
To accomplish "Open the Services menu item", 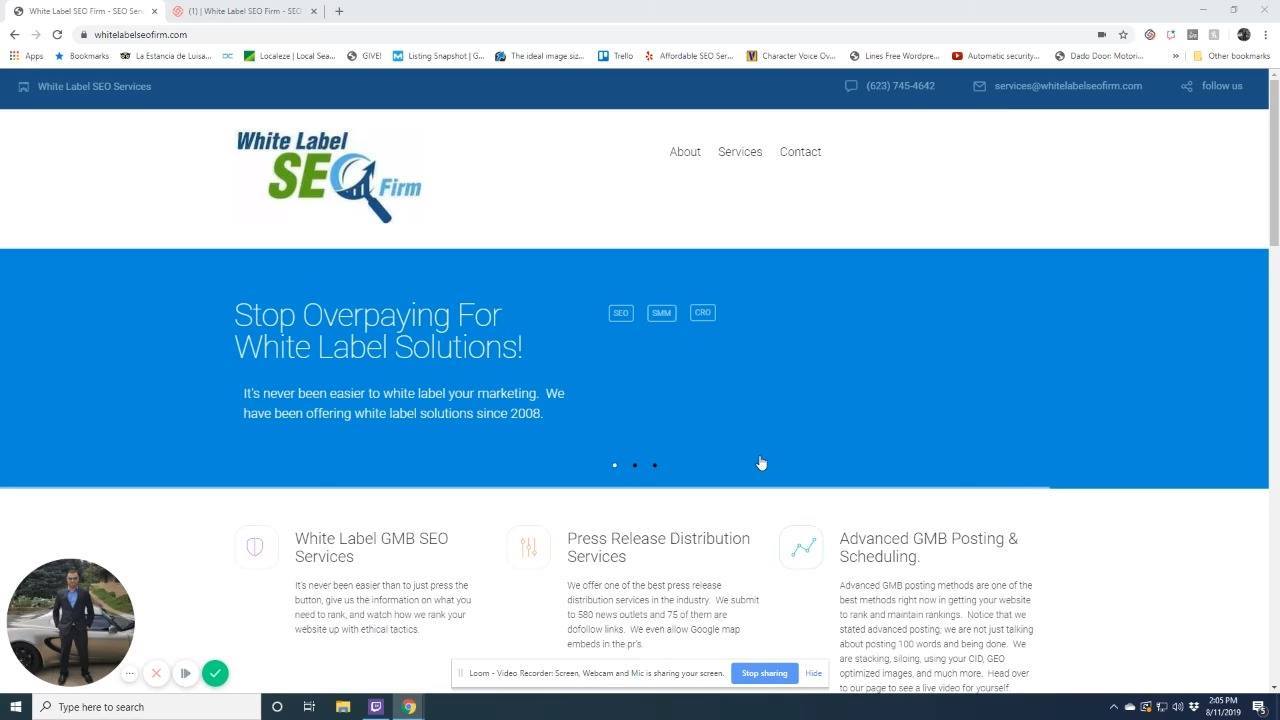I will point(740,152).
